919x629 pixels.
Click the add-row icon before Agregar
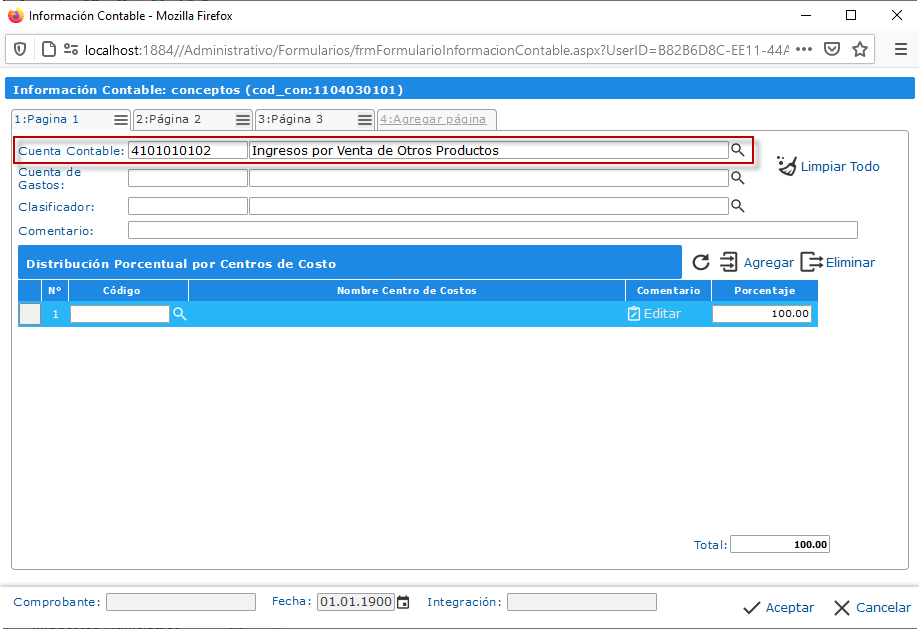tap(729, 262)
